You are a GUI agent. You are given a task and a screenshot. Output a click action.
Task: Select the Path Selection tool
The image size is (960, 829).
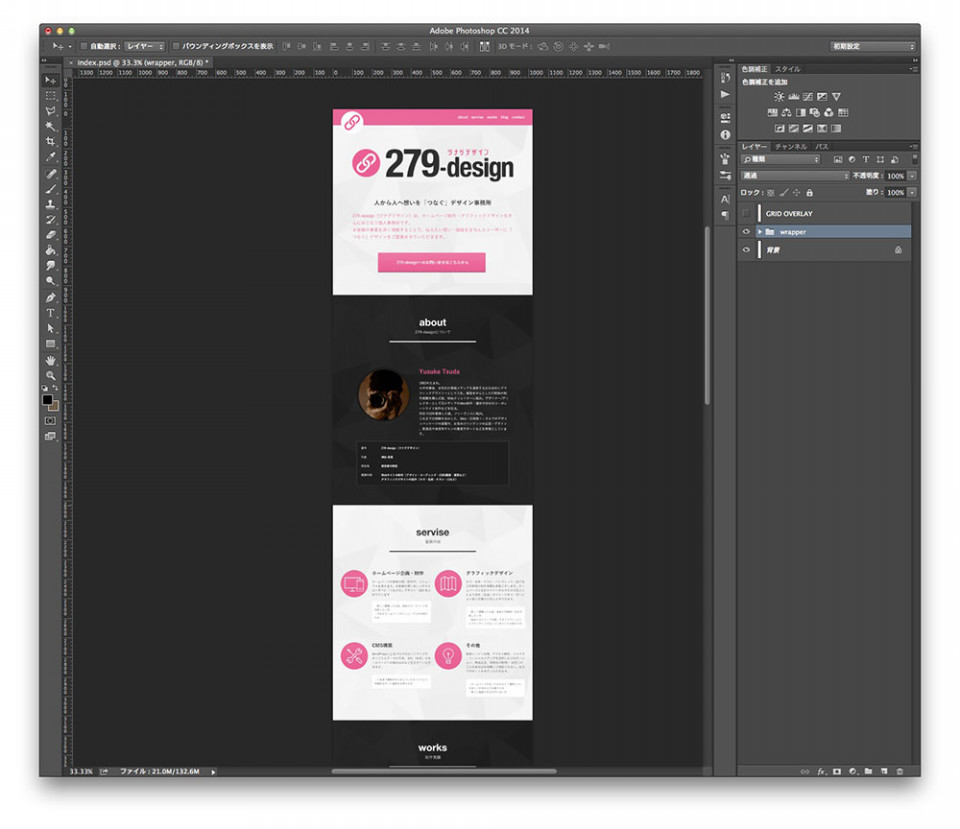pyautogui.click(x=50, y=329)
